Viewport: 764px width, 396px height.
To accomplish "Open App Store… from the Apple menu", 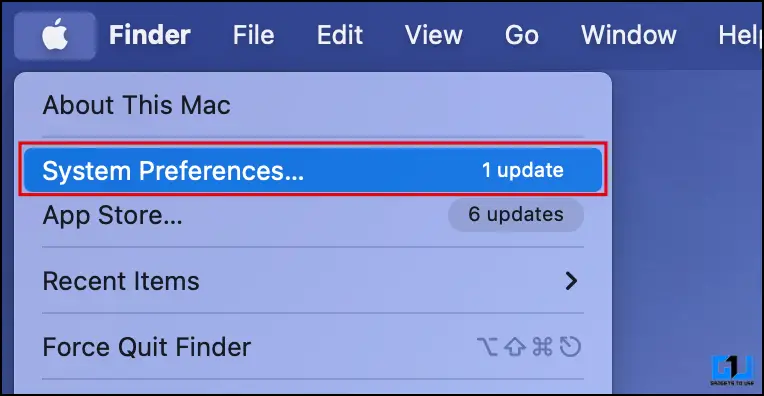I will pos(113,215).
